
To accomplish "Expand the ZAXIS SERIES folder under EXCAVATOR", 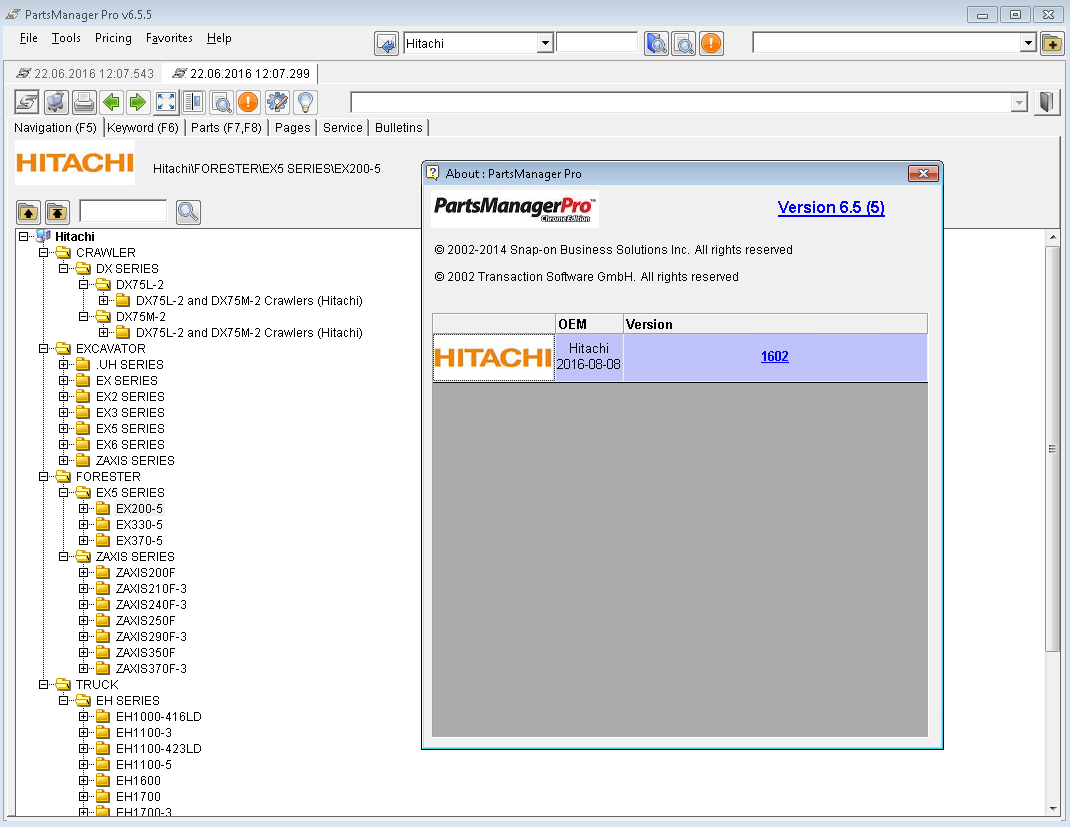I will pos(65,461).
